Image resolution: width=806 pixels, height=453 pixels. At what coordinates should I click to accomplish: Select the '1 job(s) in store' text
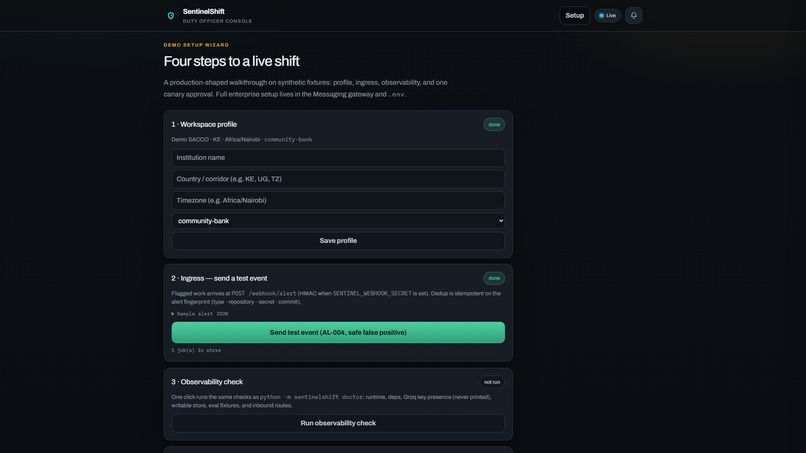point(196,350)
